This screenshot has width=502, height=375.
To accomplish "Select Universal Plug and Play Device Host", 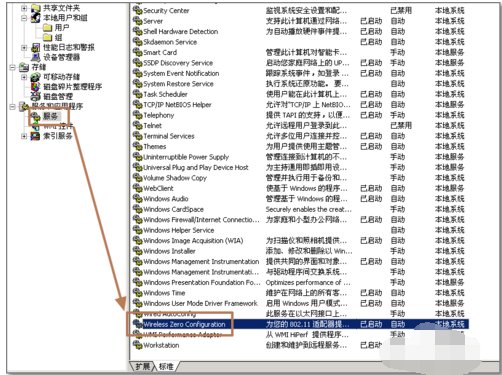I will 196,167.
